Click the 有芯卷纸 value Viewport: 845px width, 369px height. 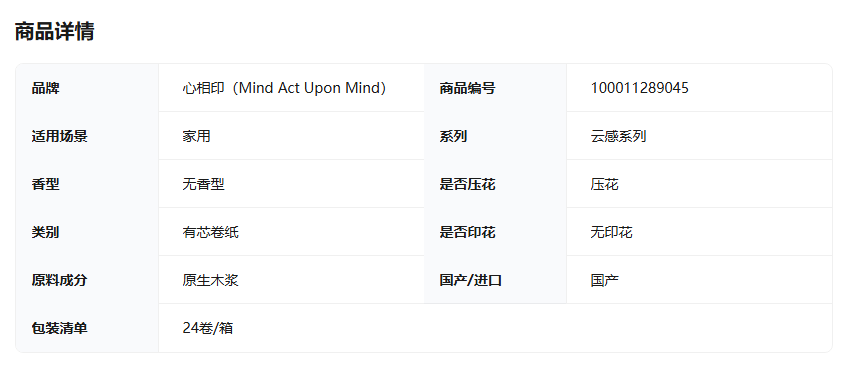click(x=210, y=232)
